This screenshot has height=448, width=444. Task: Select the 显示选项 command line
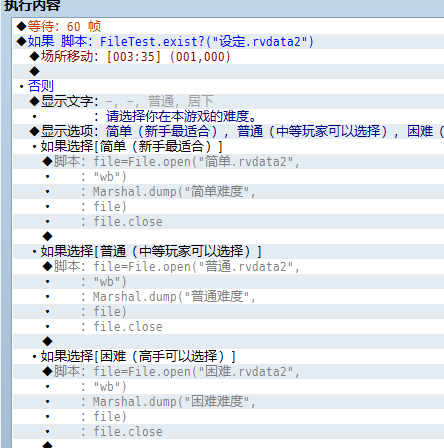[228, 131]
